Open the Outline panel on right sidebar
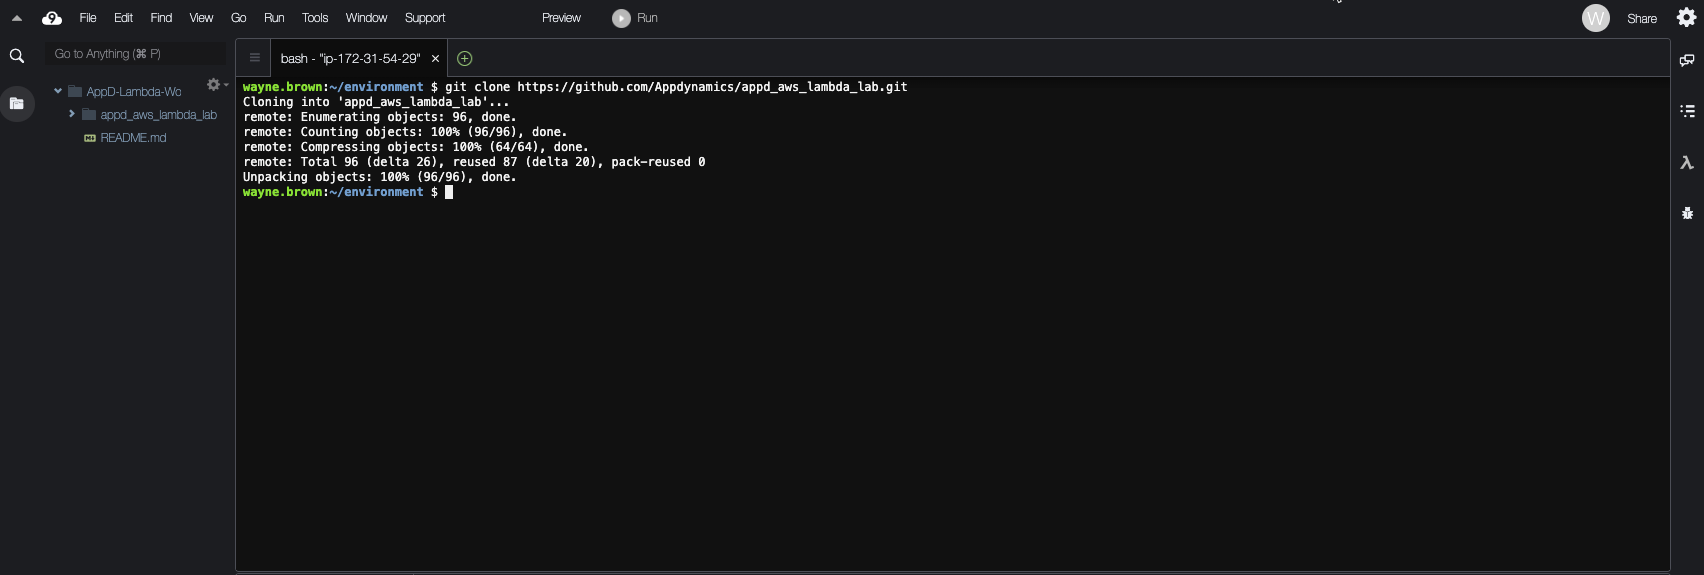The height and width of the screenshot is (575, 1704). (x=1687, y=111)
